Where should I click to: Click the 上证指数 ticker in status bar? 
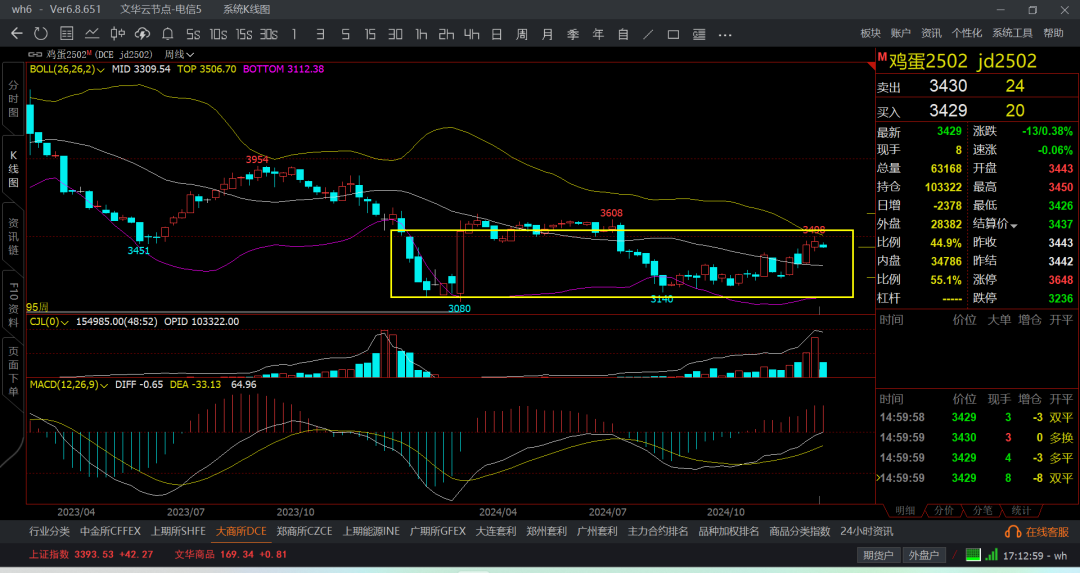[x=48, y=554]
